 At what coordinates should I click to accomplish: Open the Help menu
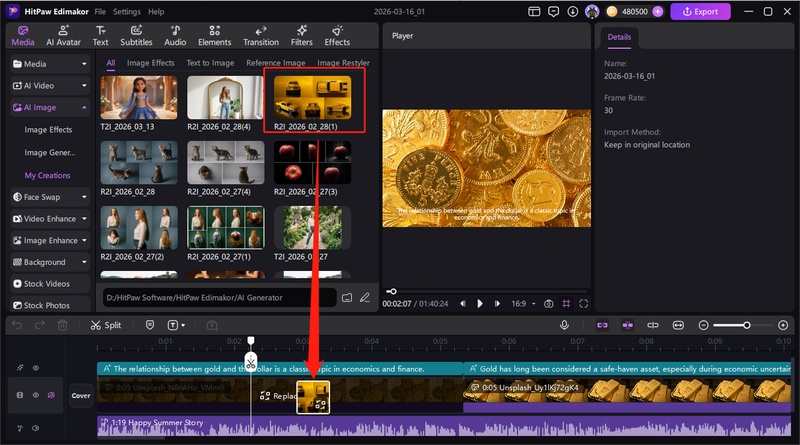[156, 11]
